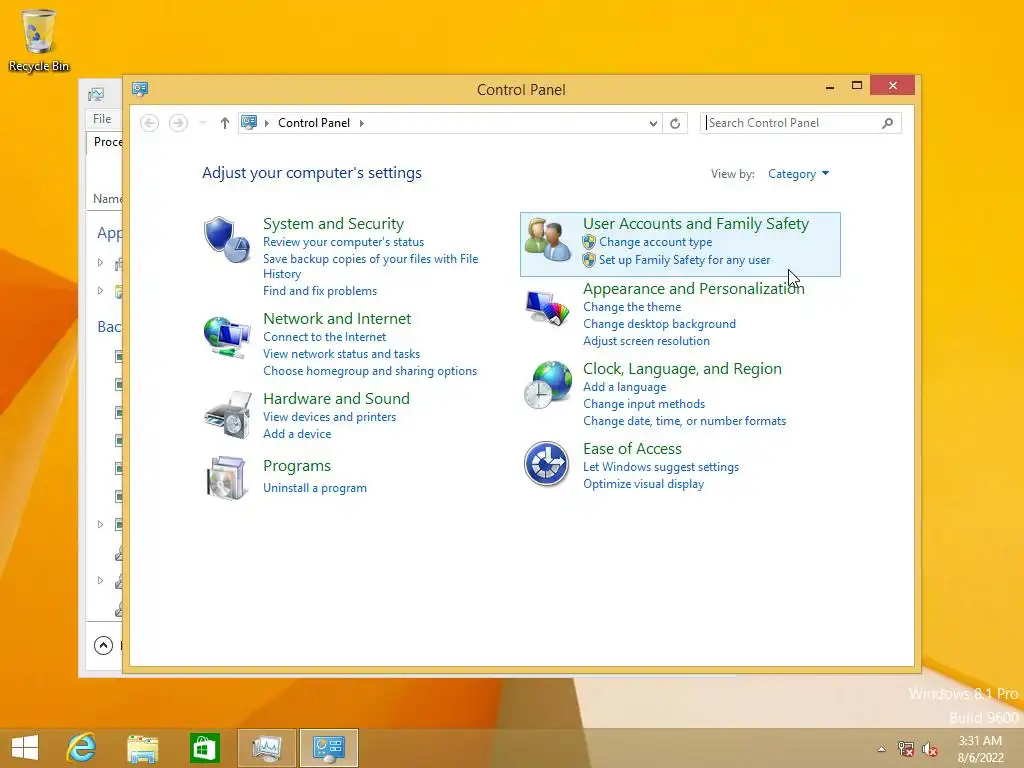Image resolution: width=1024 pixels, height=768 pixels.
Task: Expand the arrow before Control Panel breadcrumb
Action: click(x=266, y=123)
